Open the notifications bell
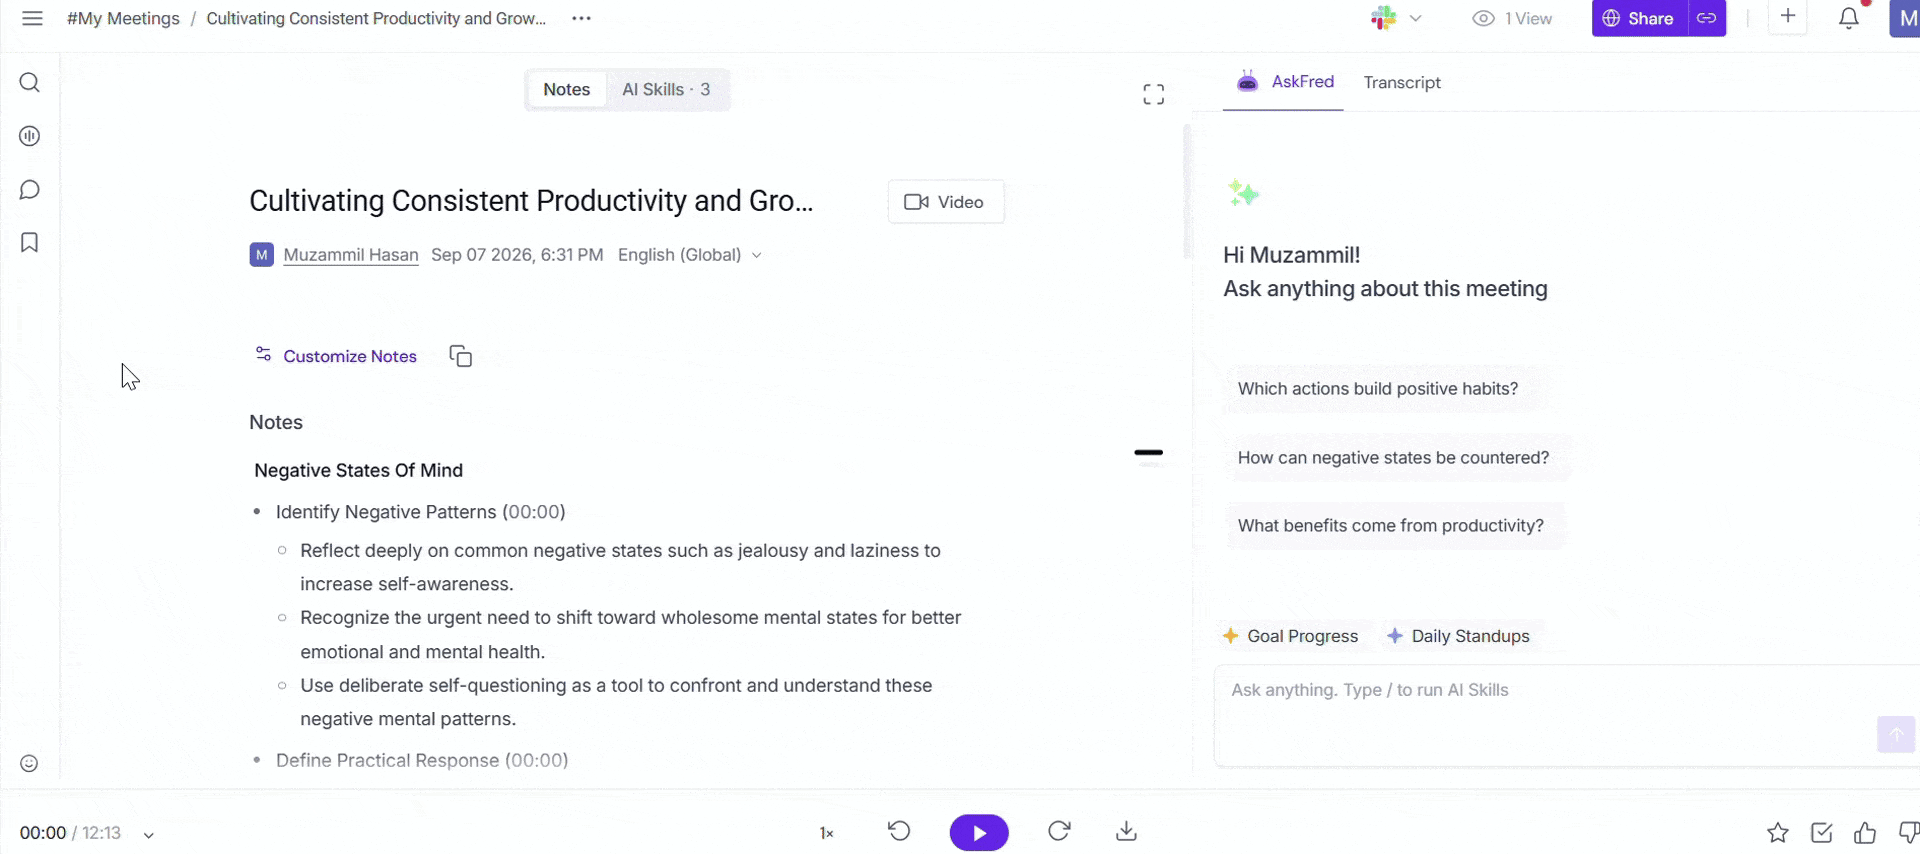This screenshot has width=1920, height=854. 1849,18
